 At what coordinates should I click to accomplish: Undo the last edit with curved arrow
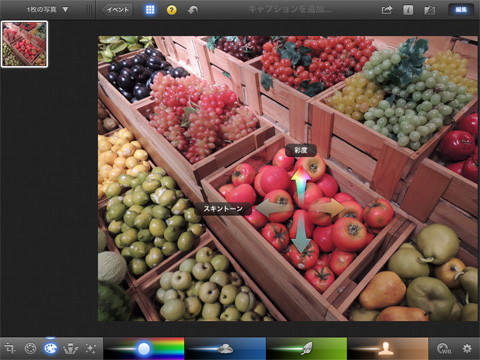[193, 10]
